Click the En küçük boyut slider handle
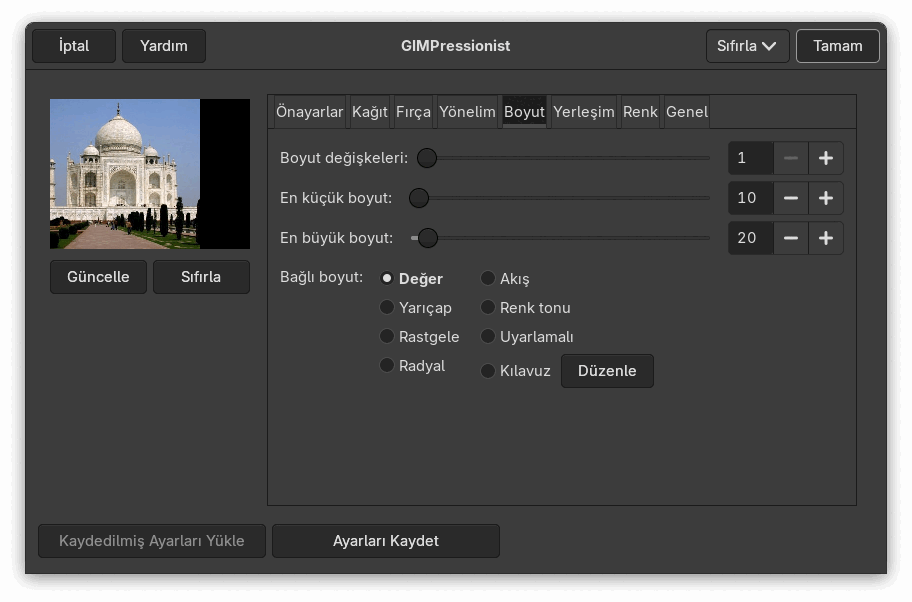Image resolution: width=912 pixels, height=602 pixels. (x=419, y=198)
